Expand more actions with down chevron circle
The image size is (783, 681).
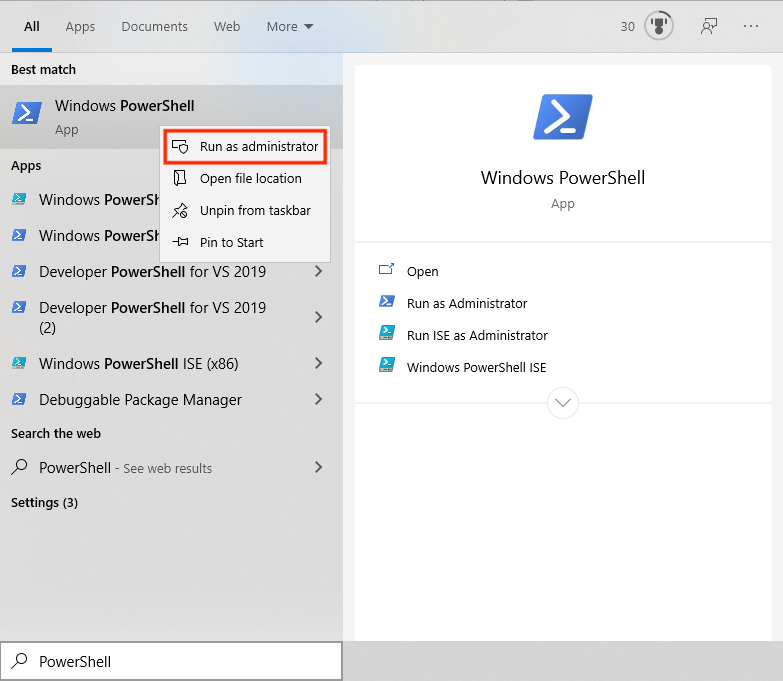[x=563, y=403]
